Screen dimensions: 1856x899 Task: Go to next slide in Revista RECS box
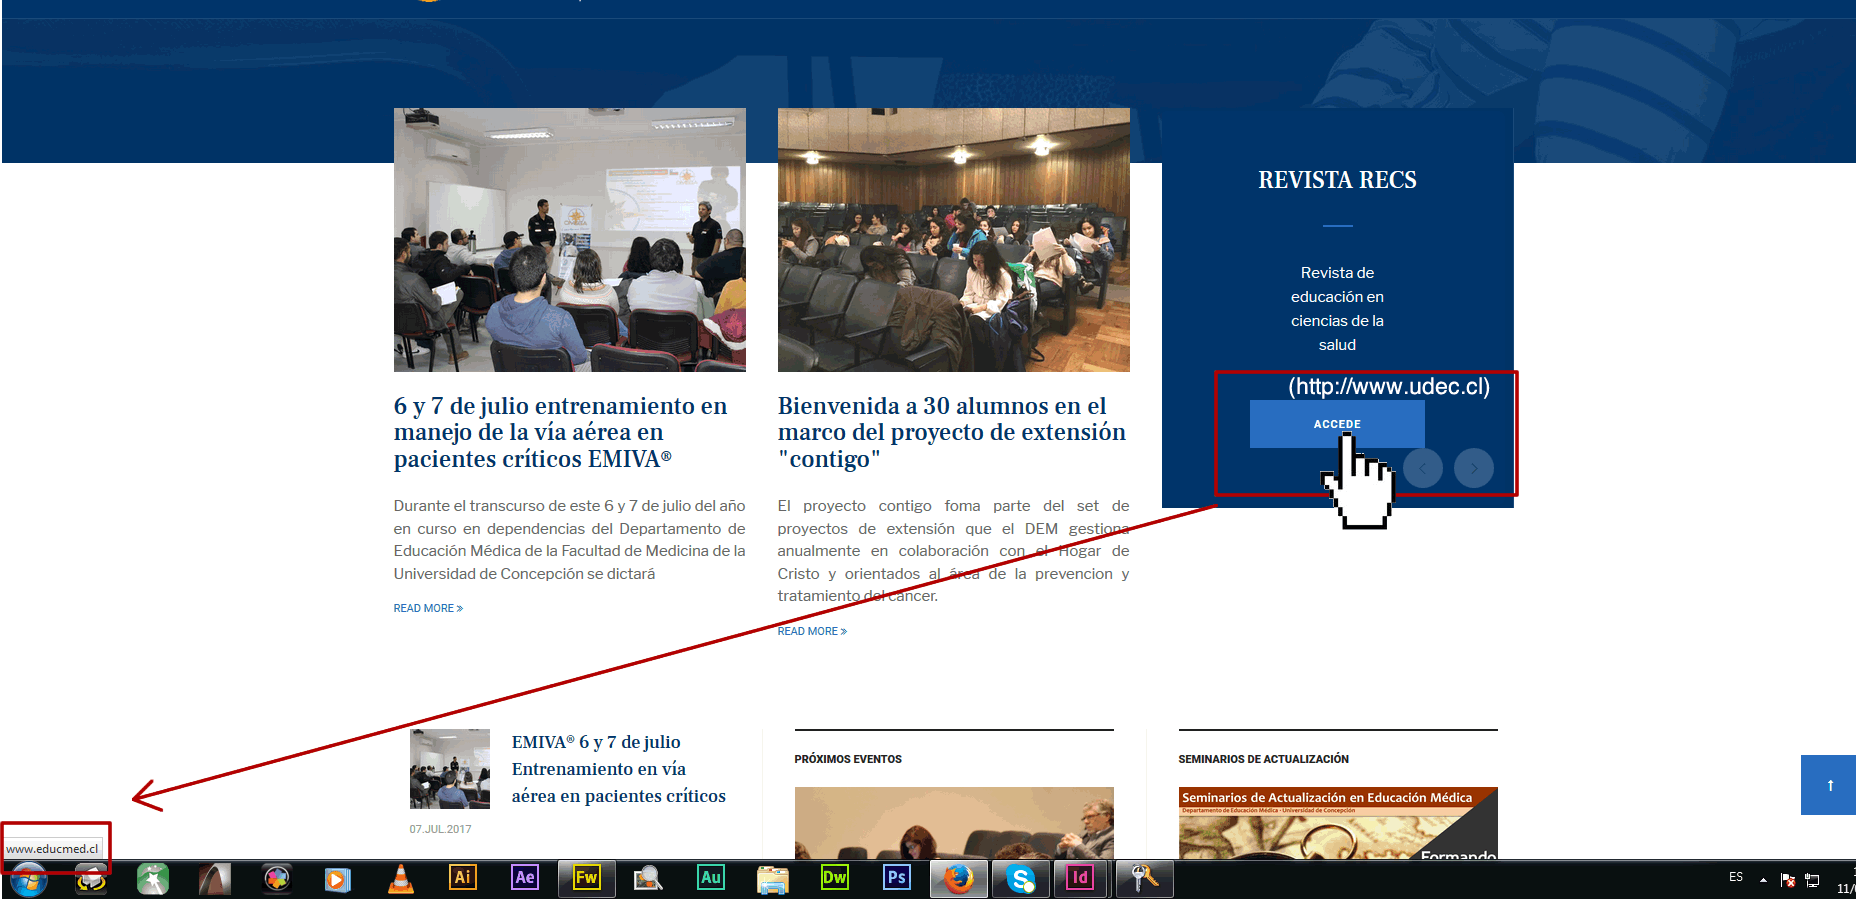1474,468
